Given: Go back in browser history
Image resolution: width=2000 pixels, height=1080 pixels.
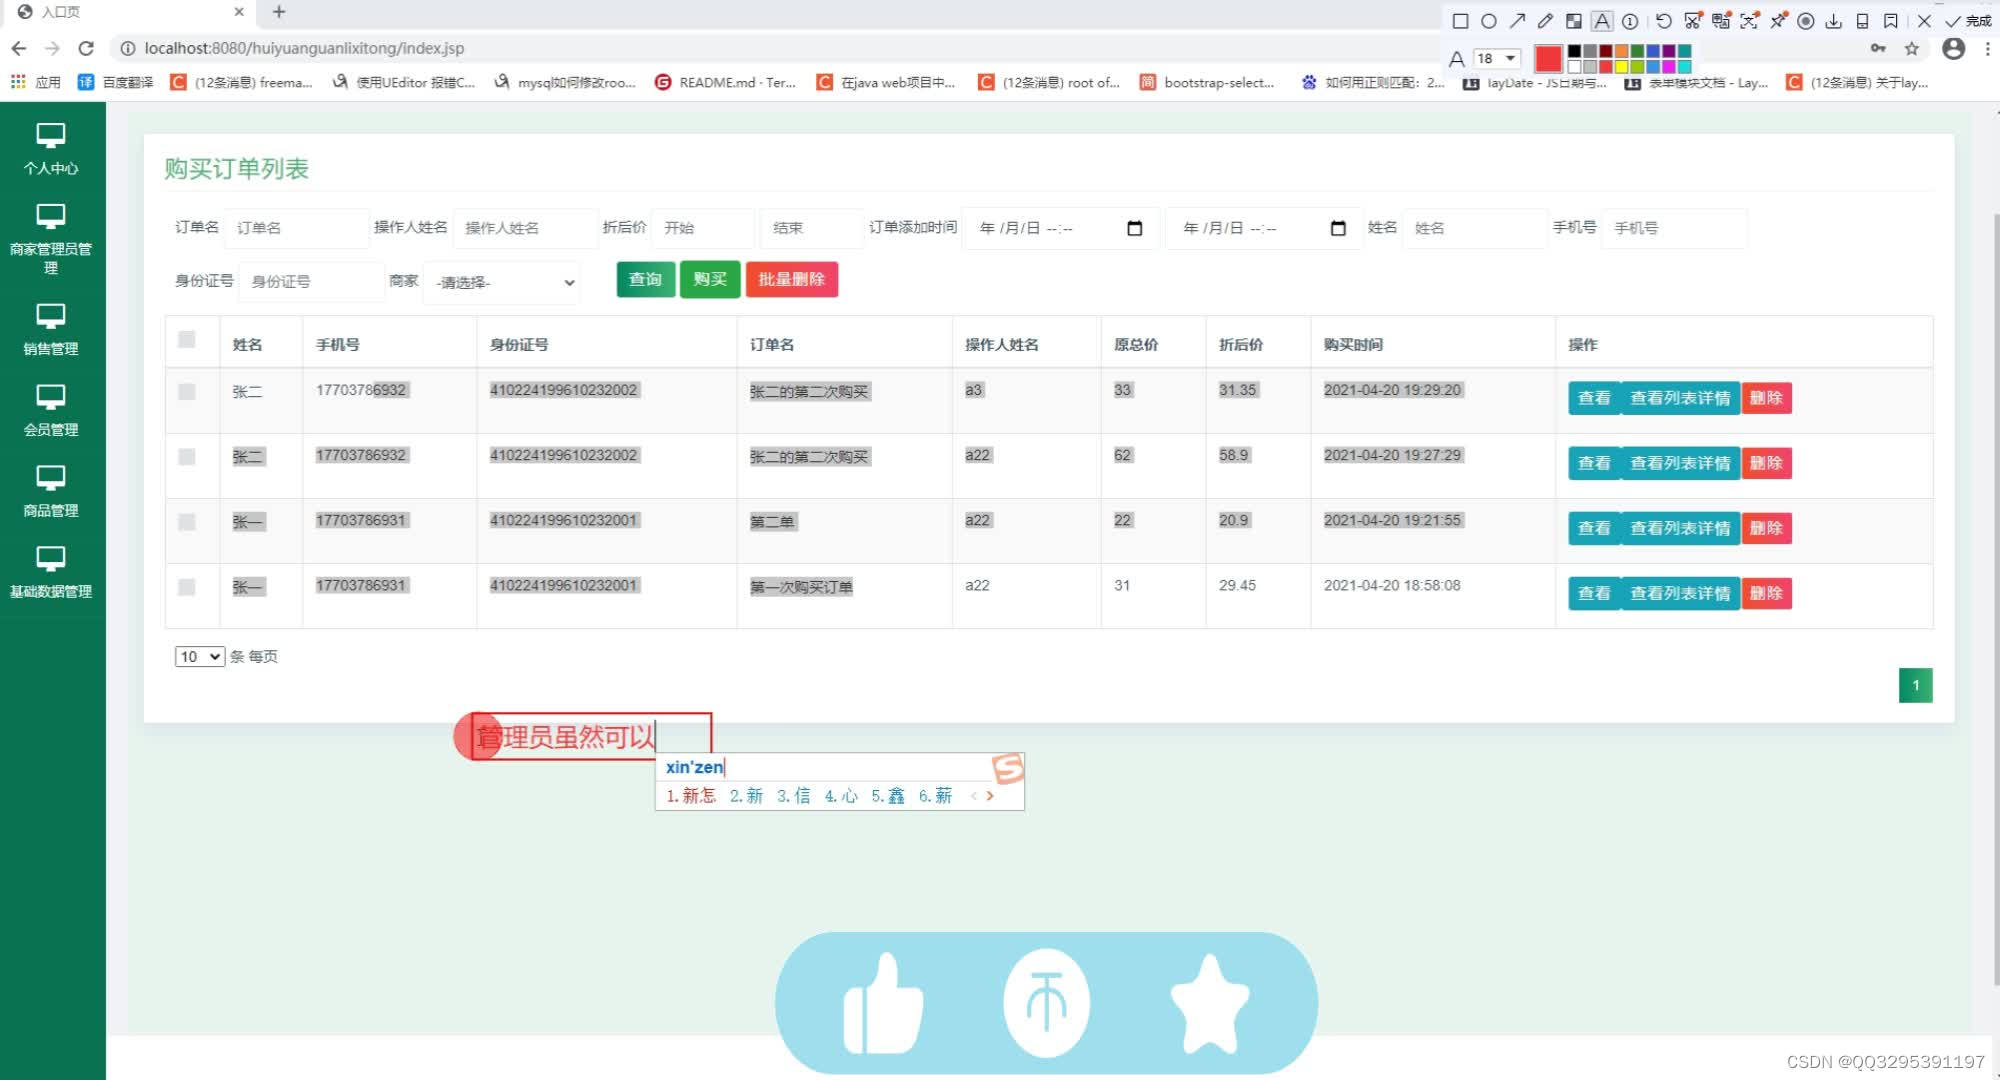Looking at the screenshot, I should [19, 48].
